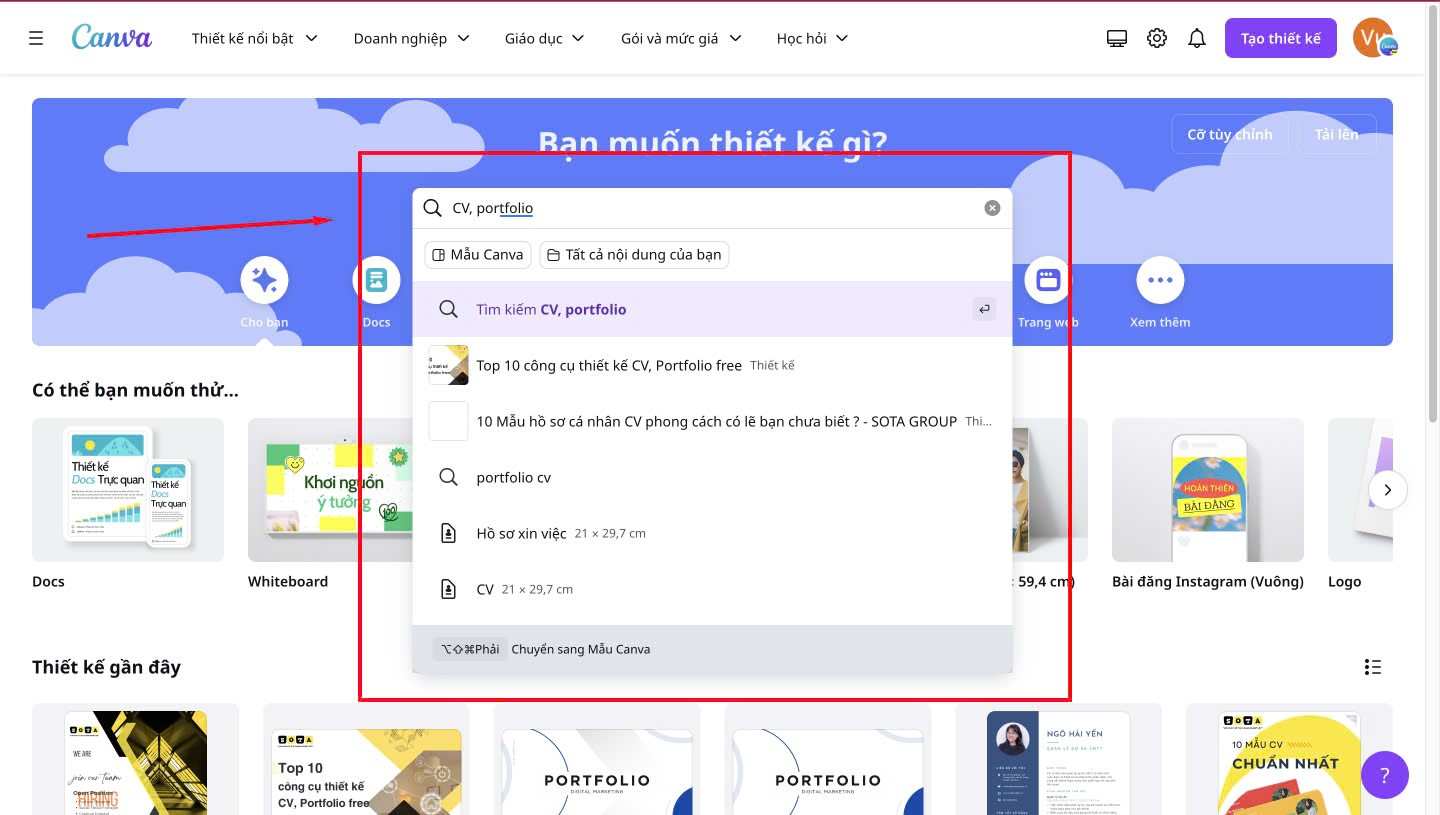The height and width of the screenshot is (815, 1440).
Task: Open the WE ARE HIRING recent design
Action: tap(136, 760)
